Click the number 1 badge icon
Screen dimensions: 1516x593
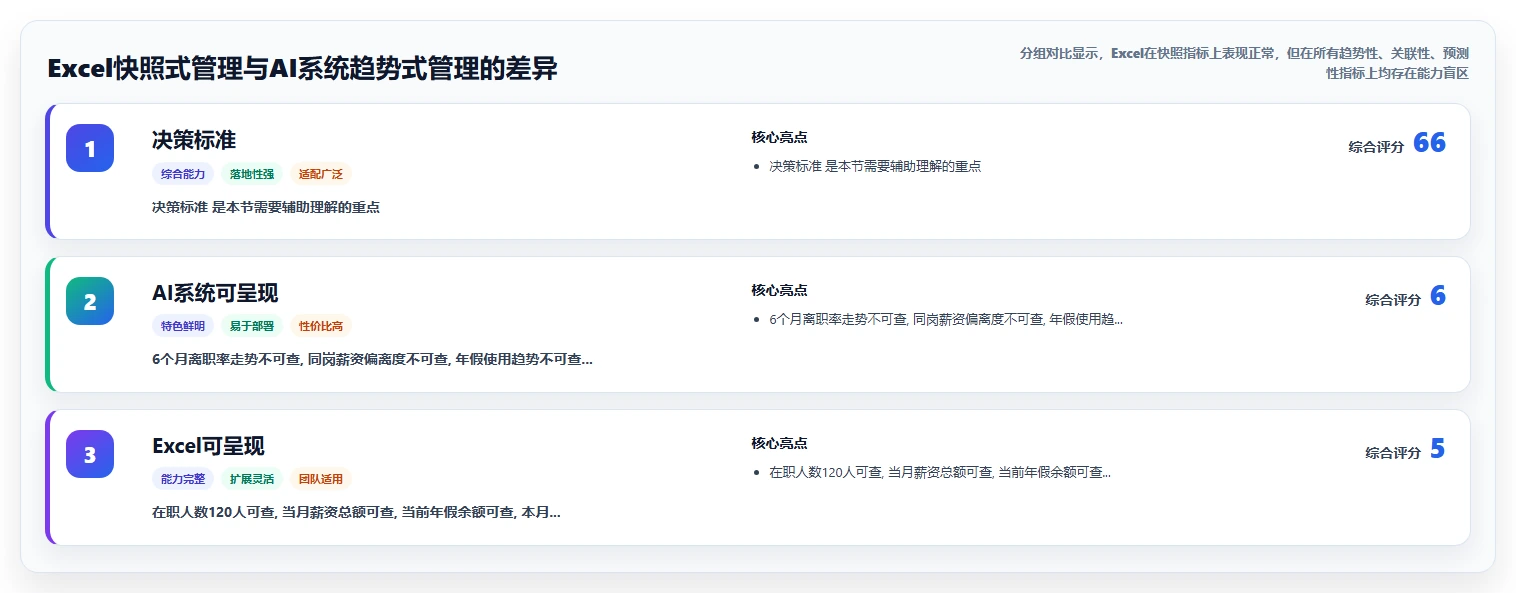coord(90,148)
